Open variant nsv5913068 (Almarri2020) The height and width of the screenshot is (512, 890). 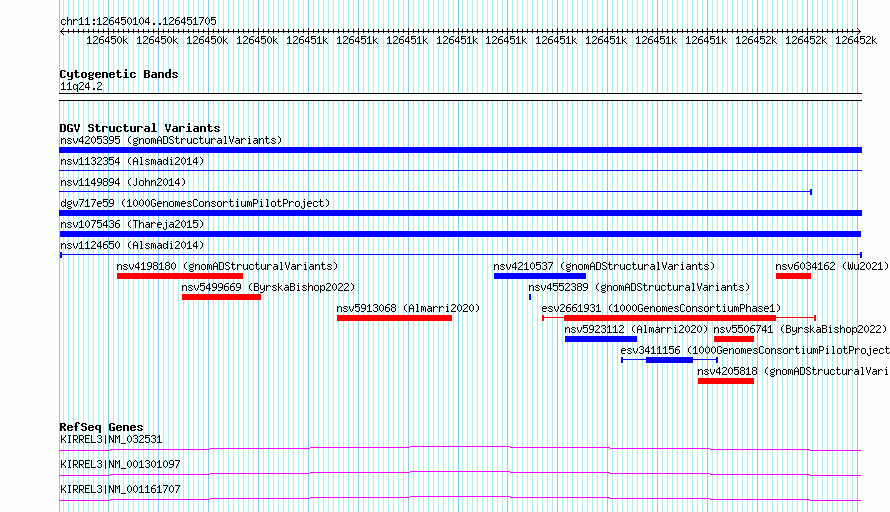(x=408, y=308)
